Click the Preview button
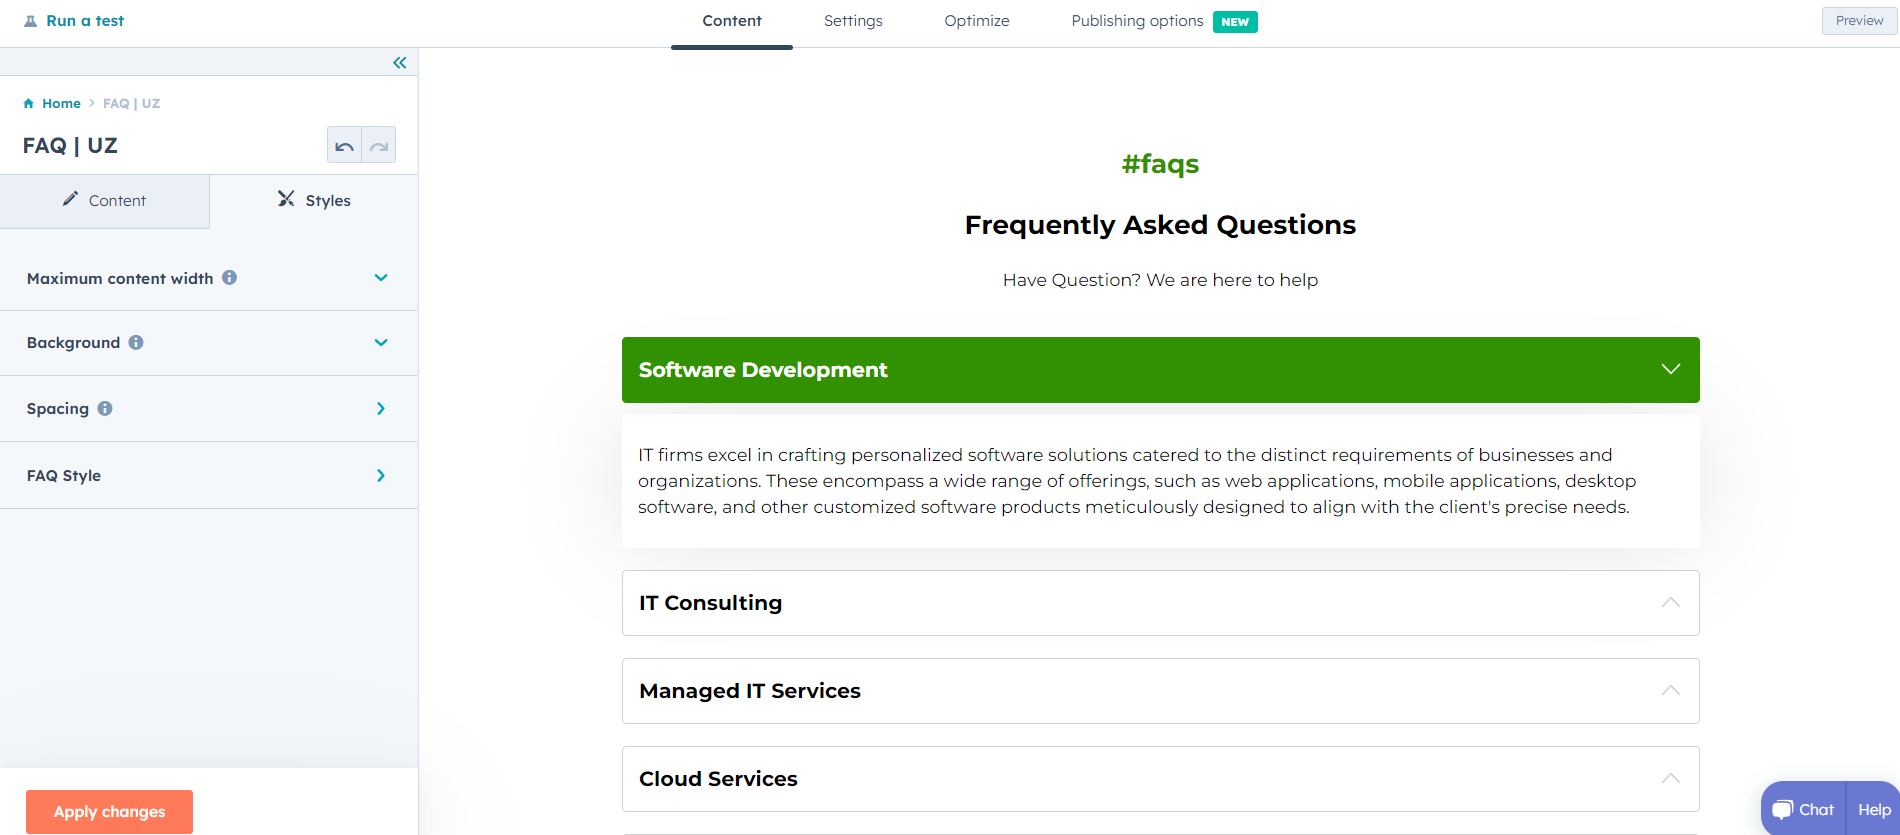 (1859, 21)
